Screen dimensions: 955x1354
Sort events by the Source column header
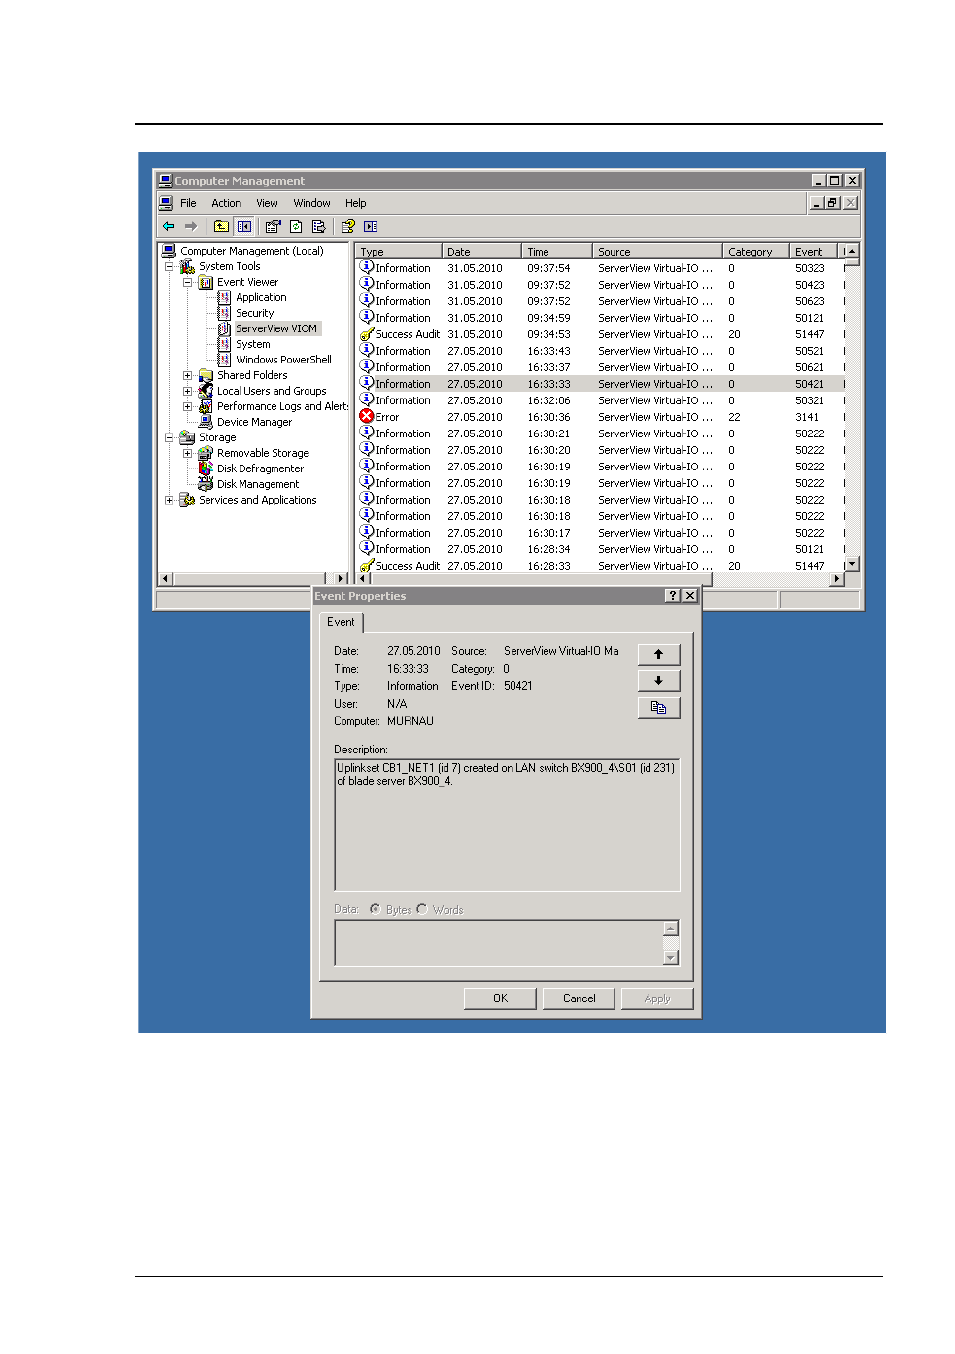coord(657,252)
